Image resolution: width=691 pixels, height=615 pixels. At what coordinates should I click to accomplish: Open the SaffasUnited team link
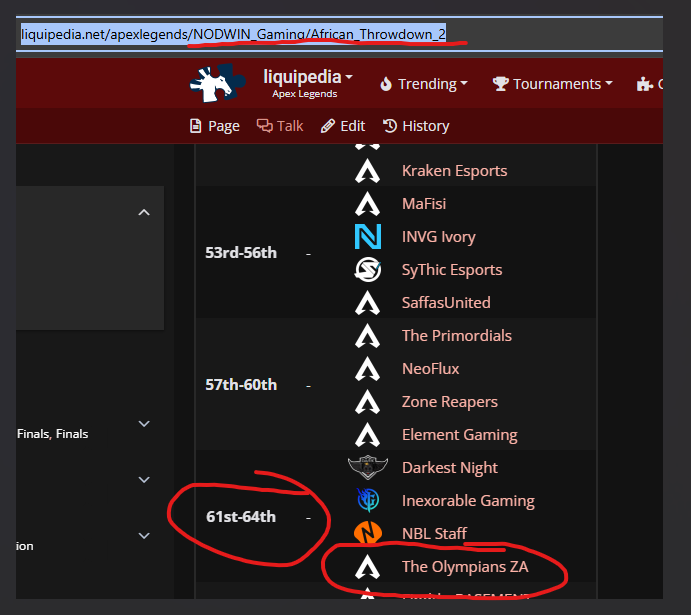coord(446,303)
